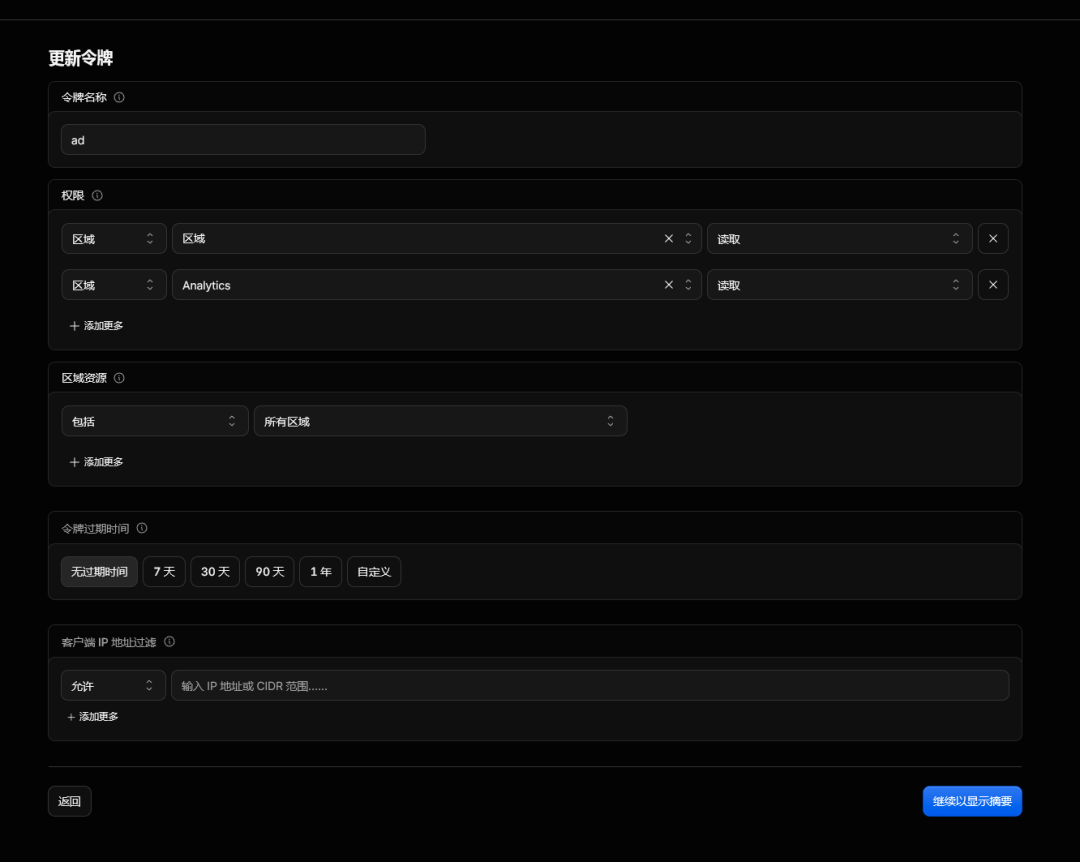Click 添加更多 under IP address filtering
This screenshot has width=1080, height=862.
point(92,717)
